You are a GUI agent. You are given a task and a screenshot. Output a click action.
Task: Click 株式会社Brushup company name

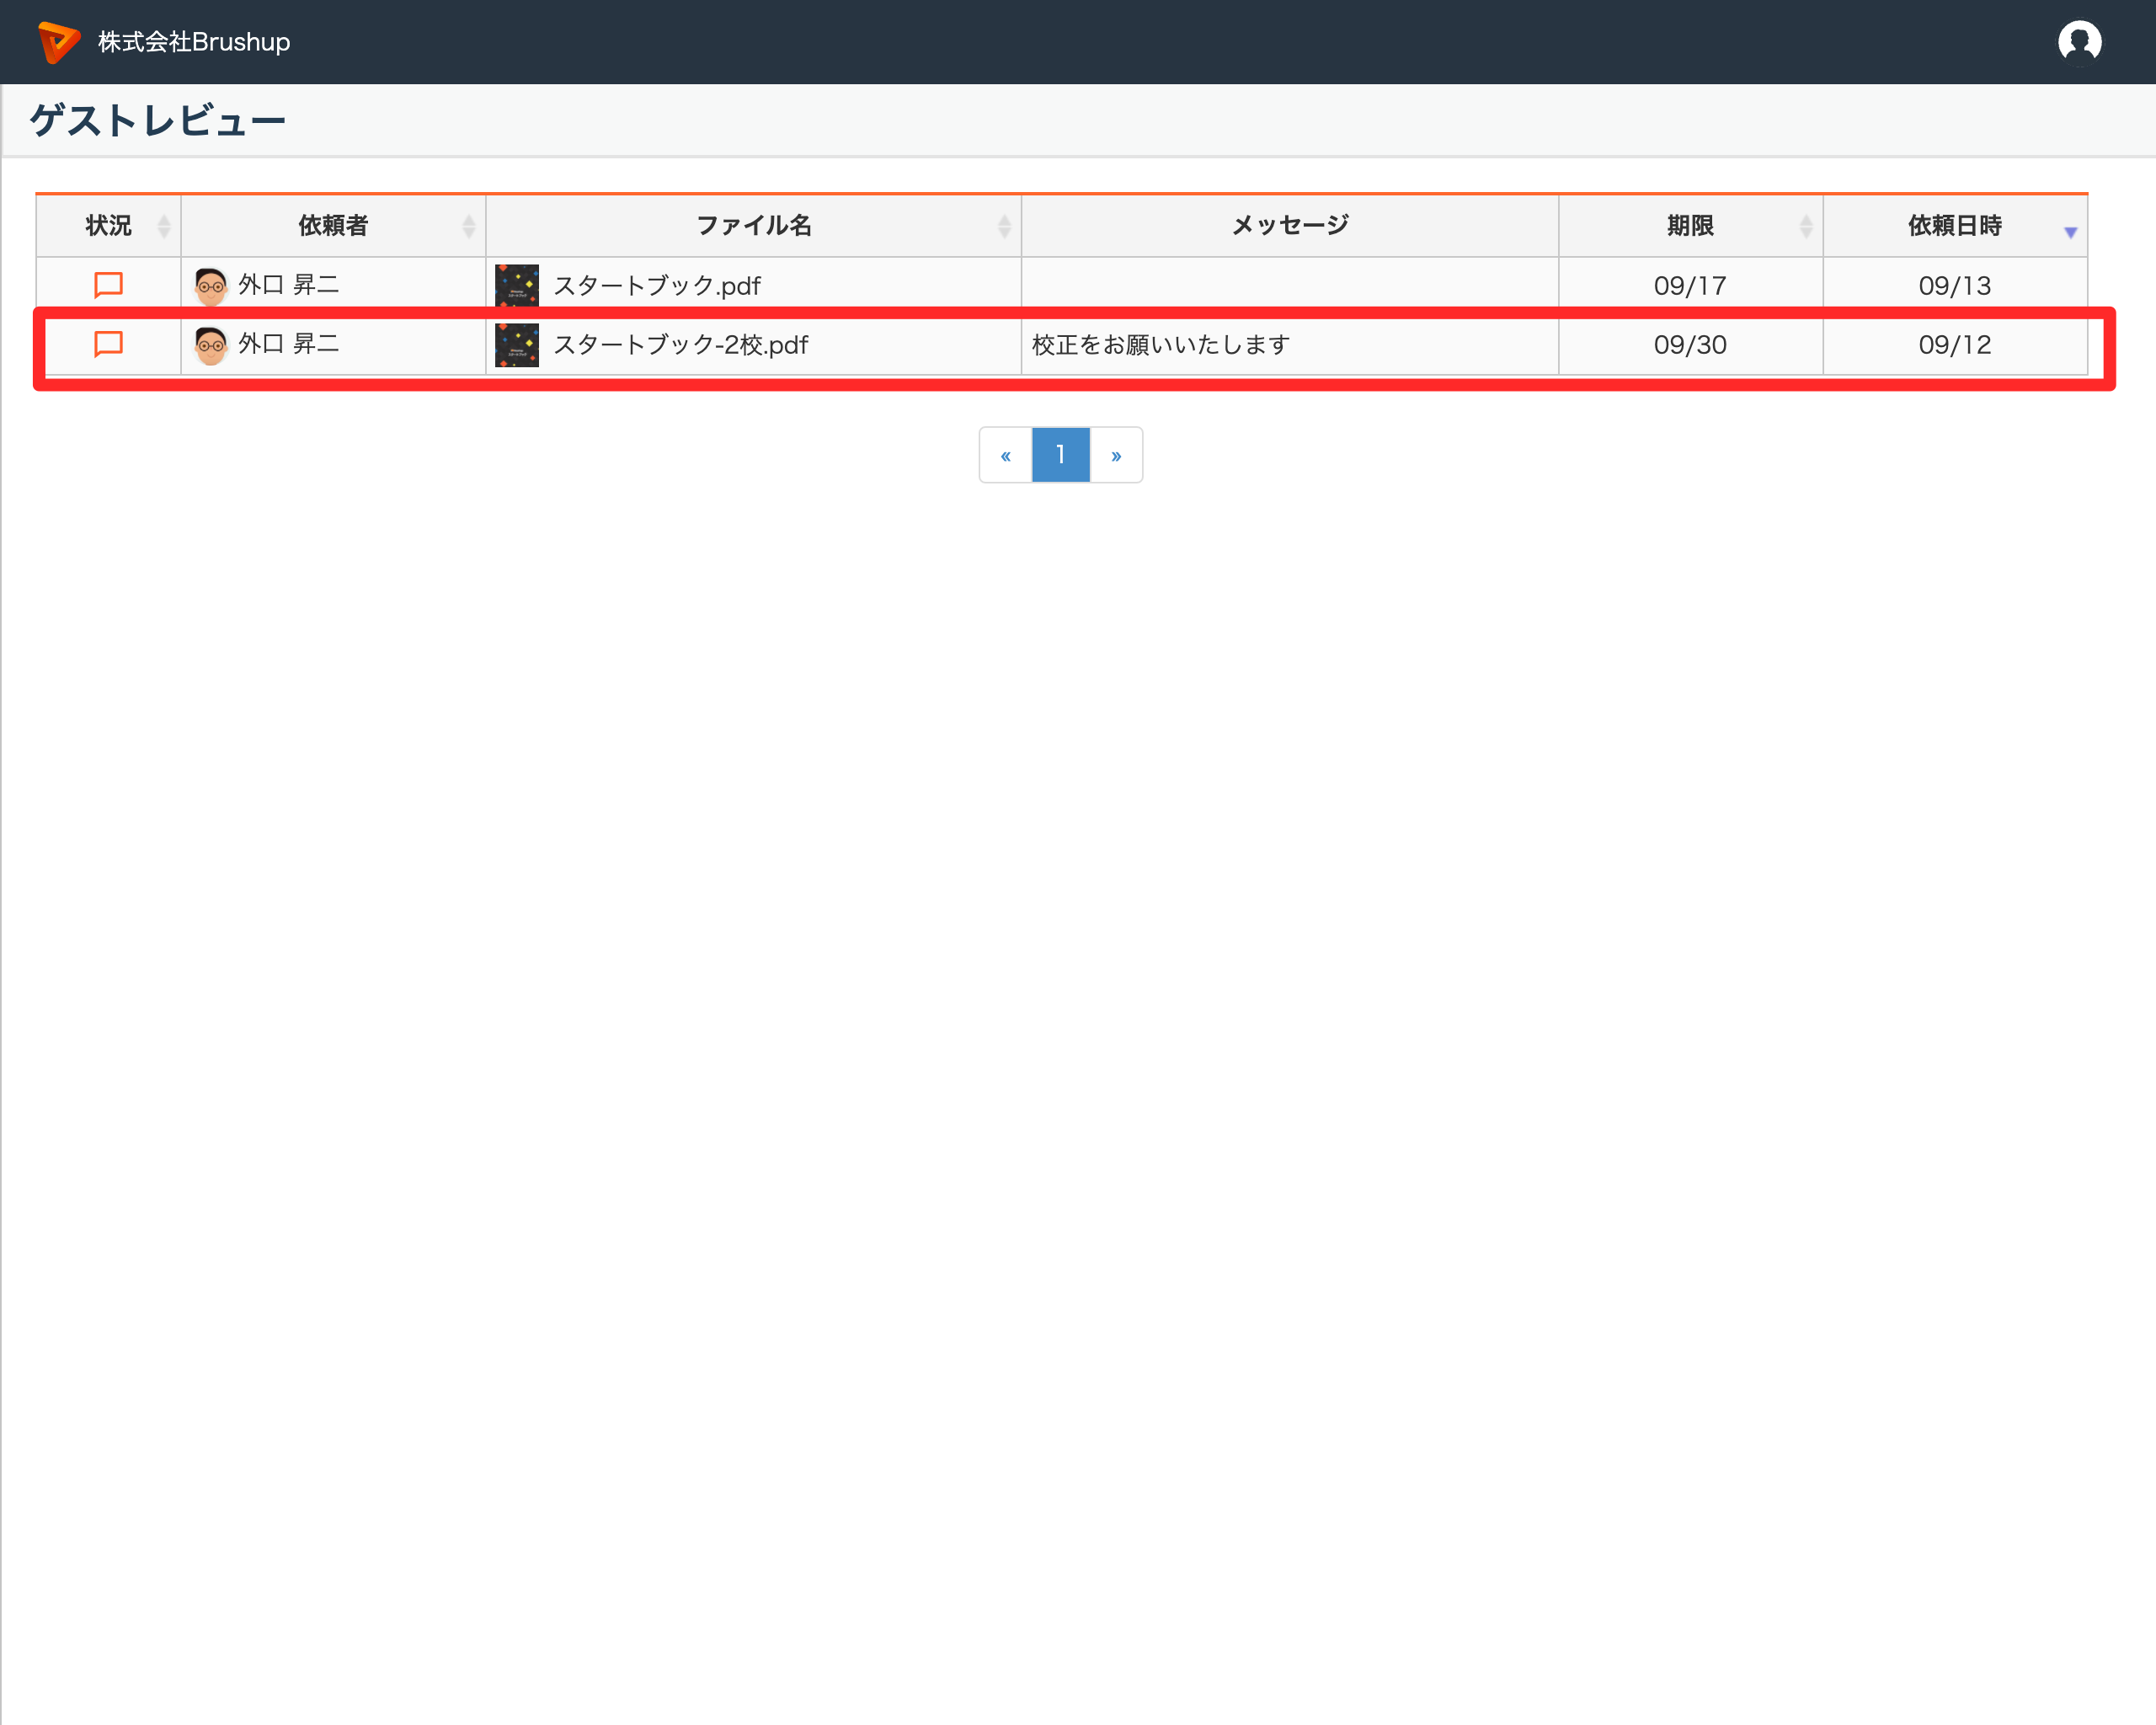(x=194, y=42)
